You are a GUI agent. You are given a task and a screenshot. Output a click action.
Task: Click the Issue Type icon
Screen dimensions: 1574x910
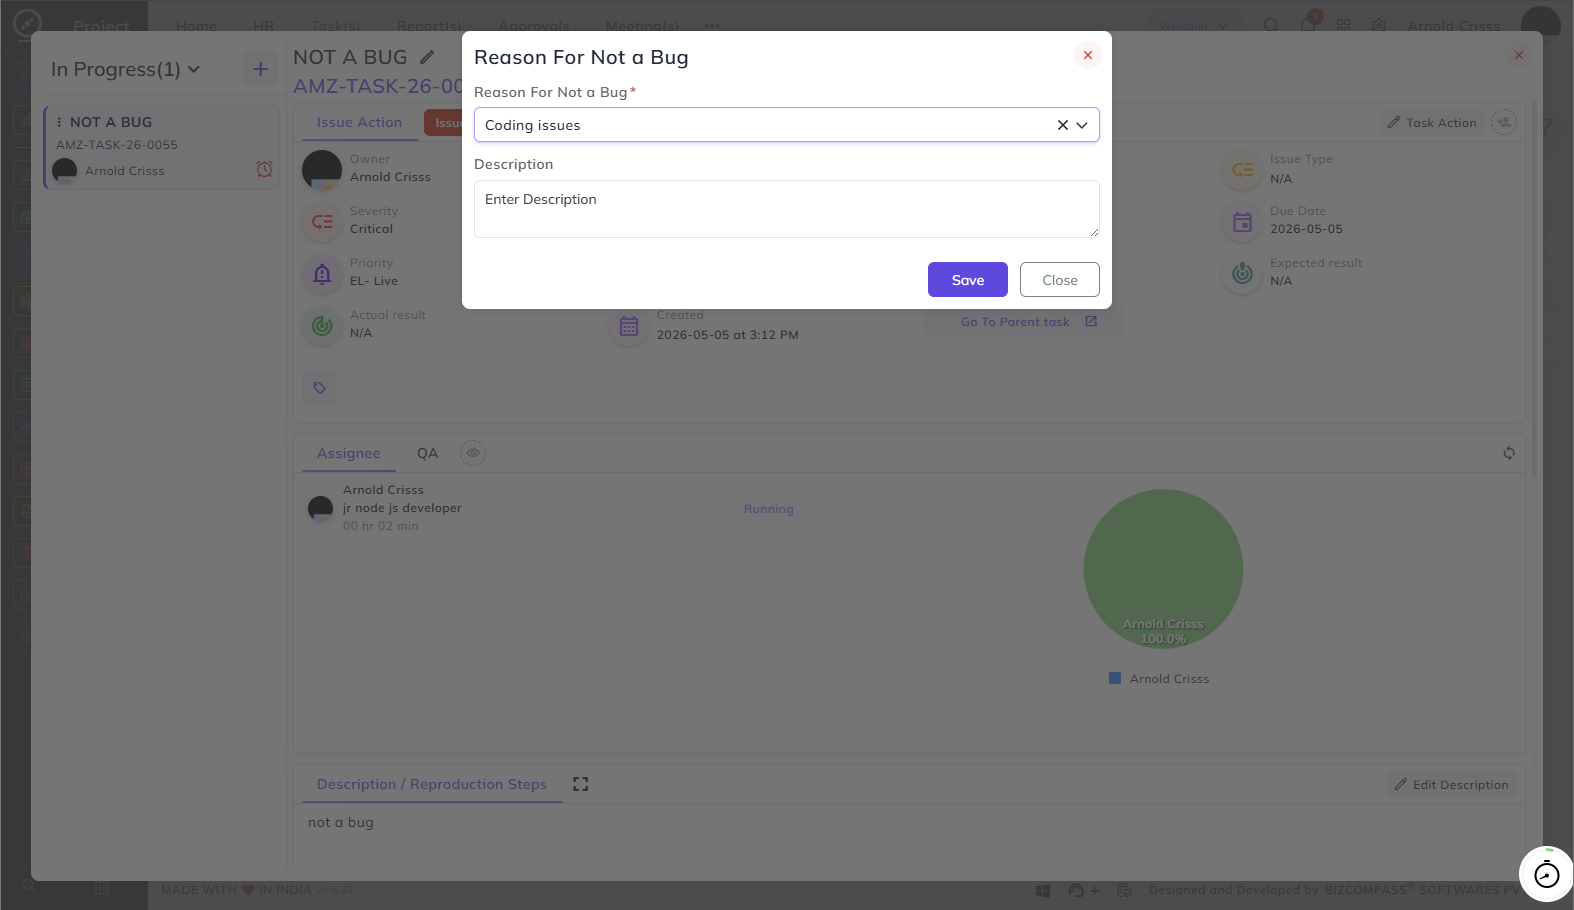tap(1242, 170)
